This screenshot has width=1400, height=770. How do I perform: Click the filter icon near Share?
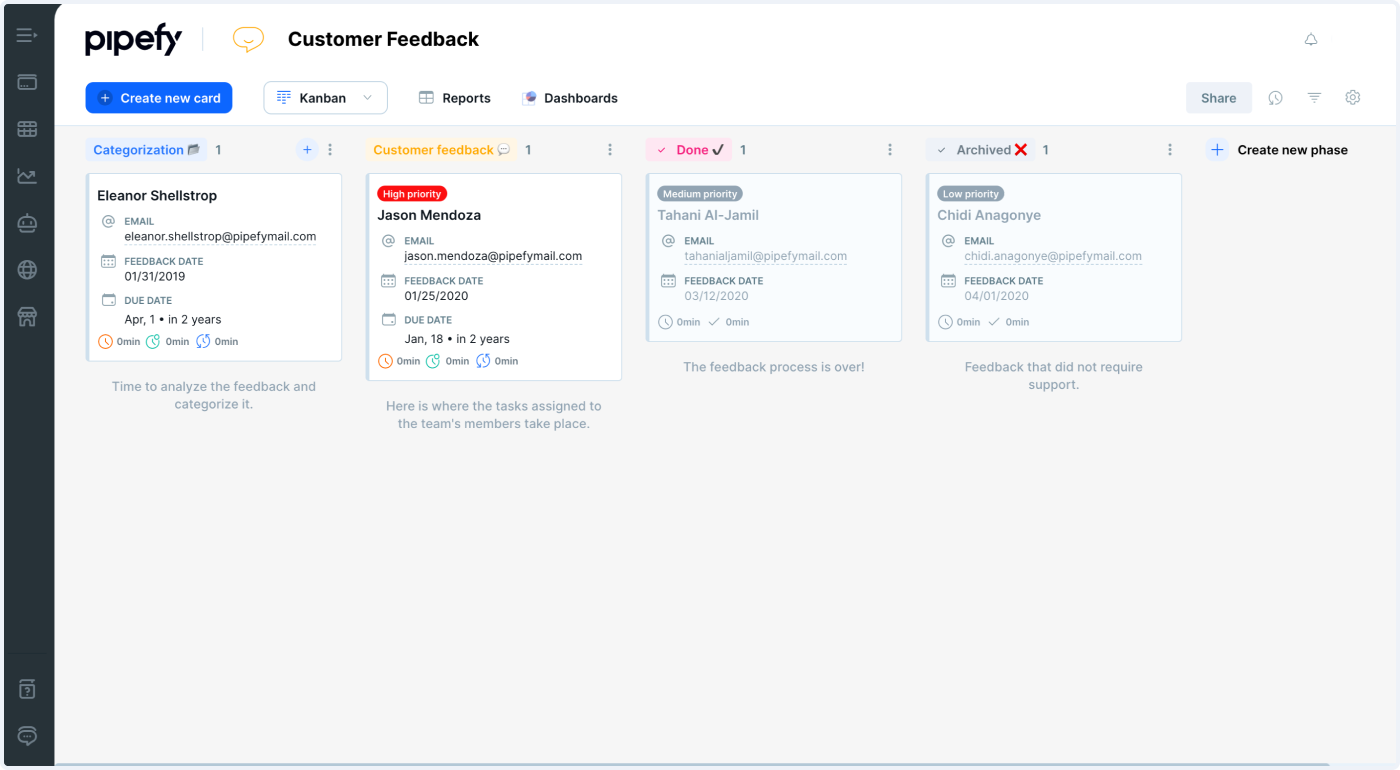pyautogui.click(x=1314, y=97)
